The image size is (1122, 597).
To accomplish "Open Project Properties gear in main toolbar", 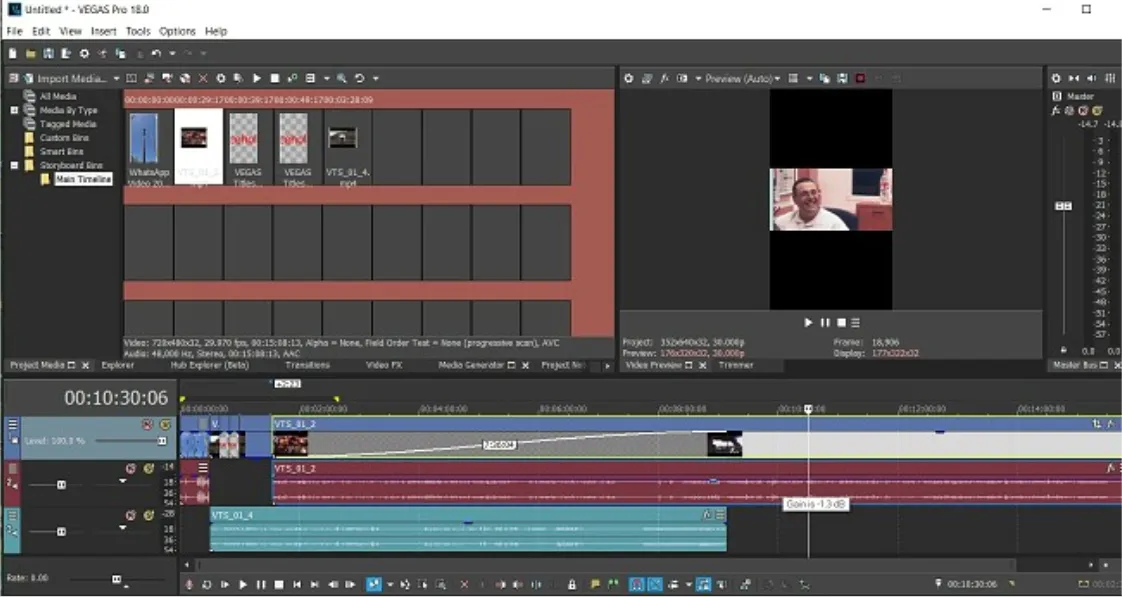I will 84,54.
